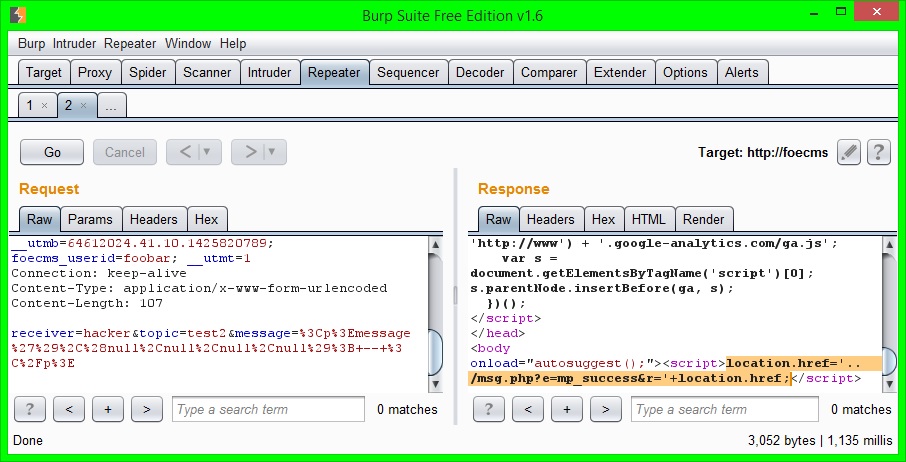906x462 pixels.
Task: Switch to the Scanner tab
Action: pos(207,72)
